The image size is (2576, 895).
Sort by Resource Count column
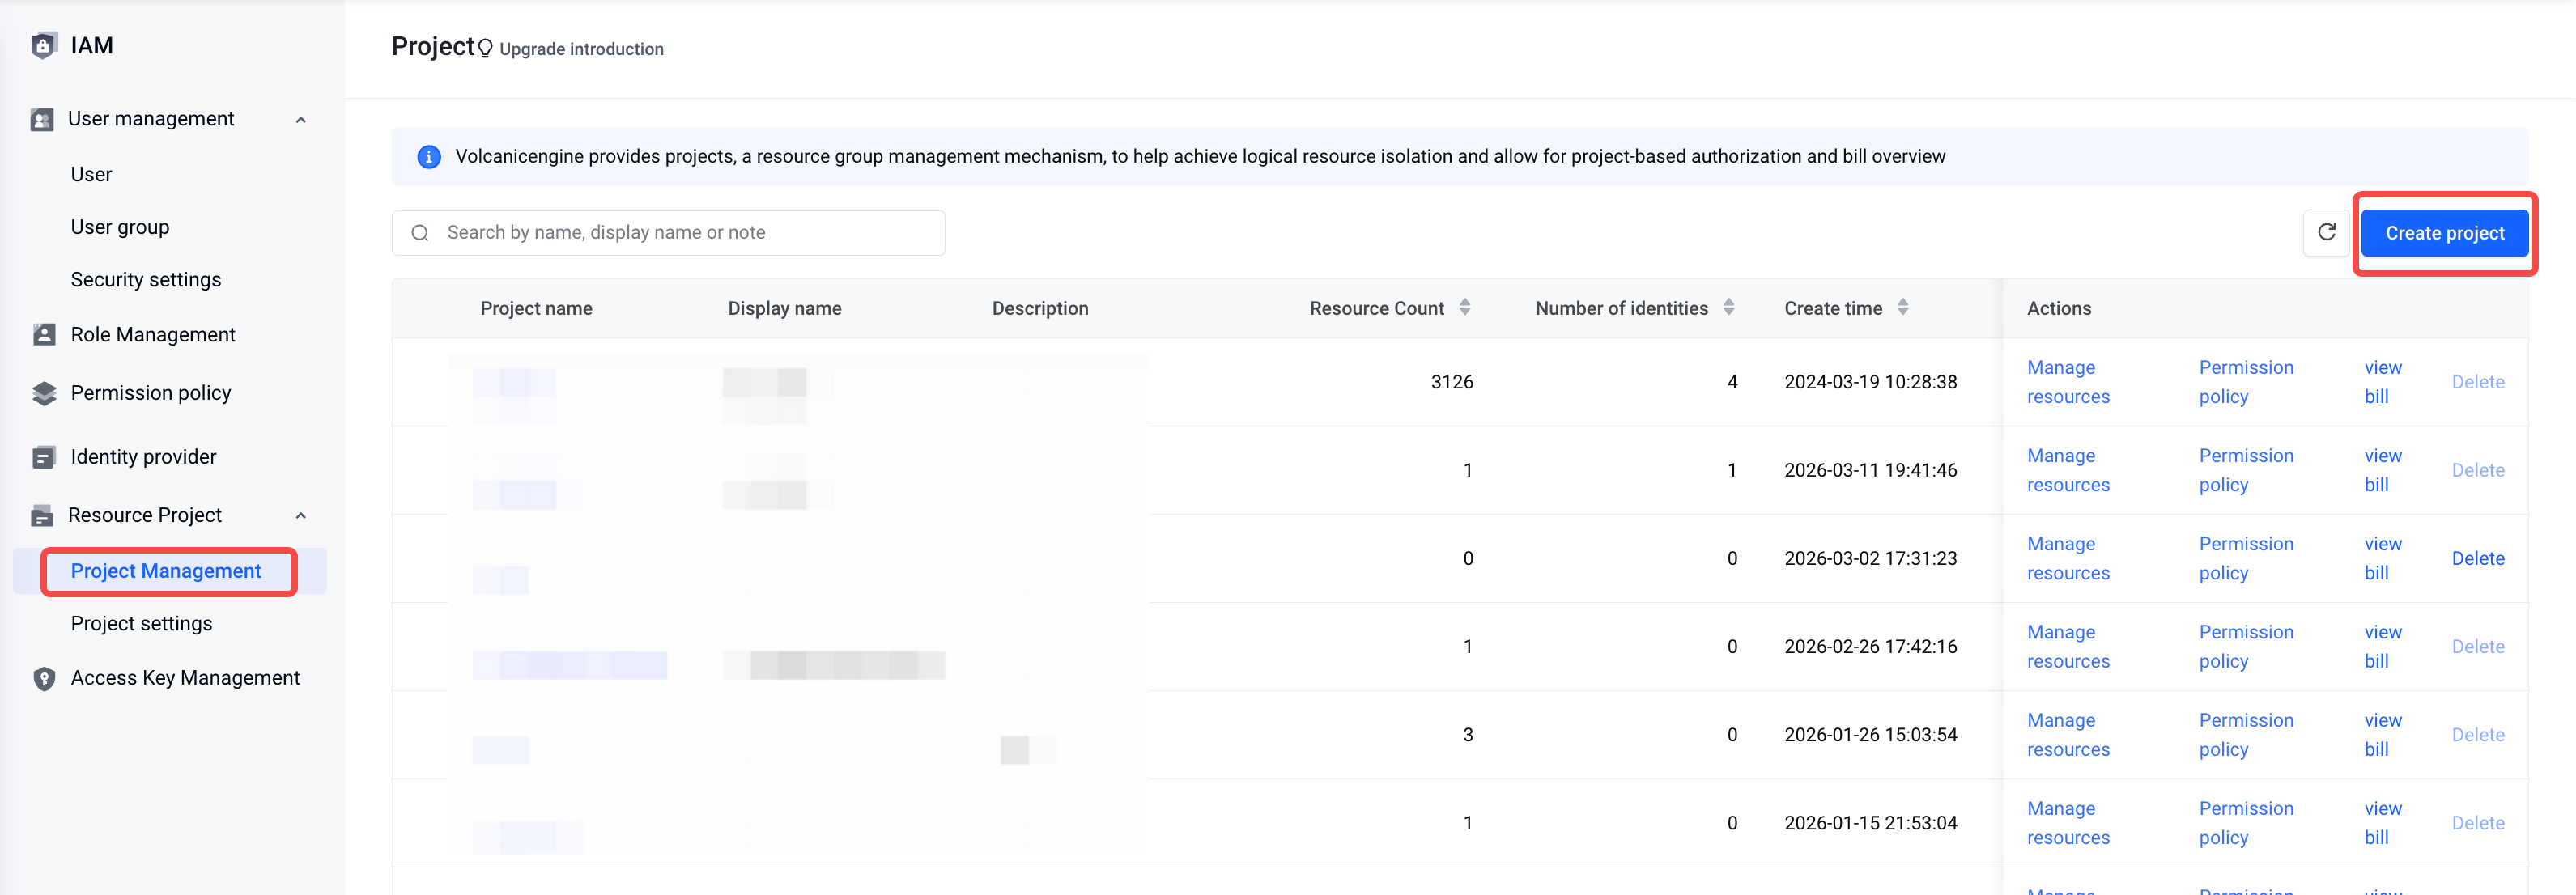(x=1465, y=308)
